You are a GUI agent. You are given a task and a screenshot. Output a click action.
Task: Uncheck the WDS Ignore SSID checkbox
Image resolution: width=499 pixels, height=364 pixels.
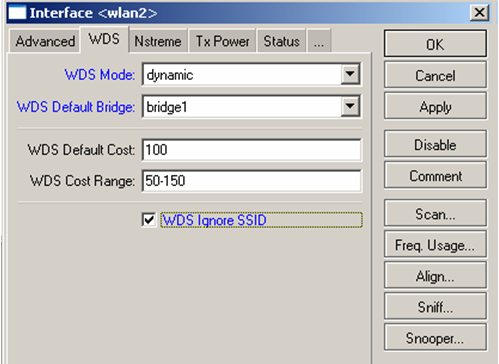[149, 220]
